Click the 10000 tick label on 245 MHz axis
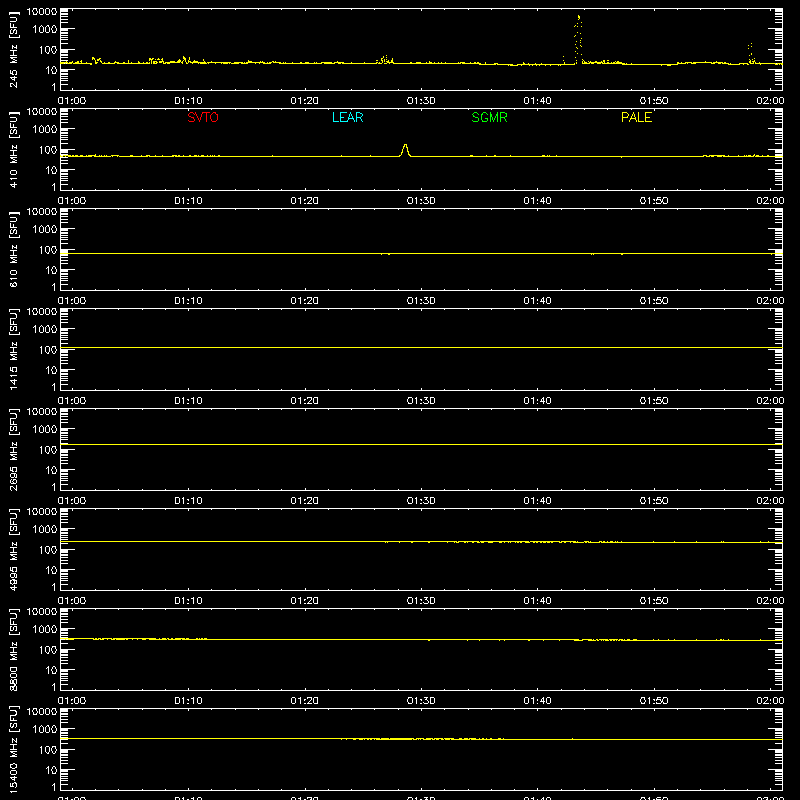The height and width of the screenshot is (800, 800). pos(42,12)
